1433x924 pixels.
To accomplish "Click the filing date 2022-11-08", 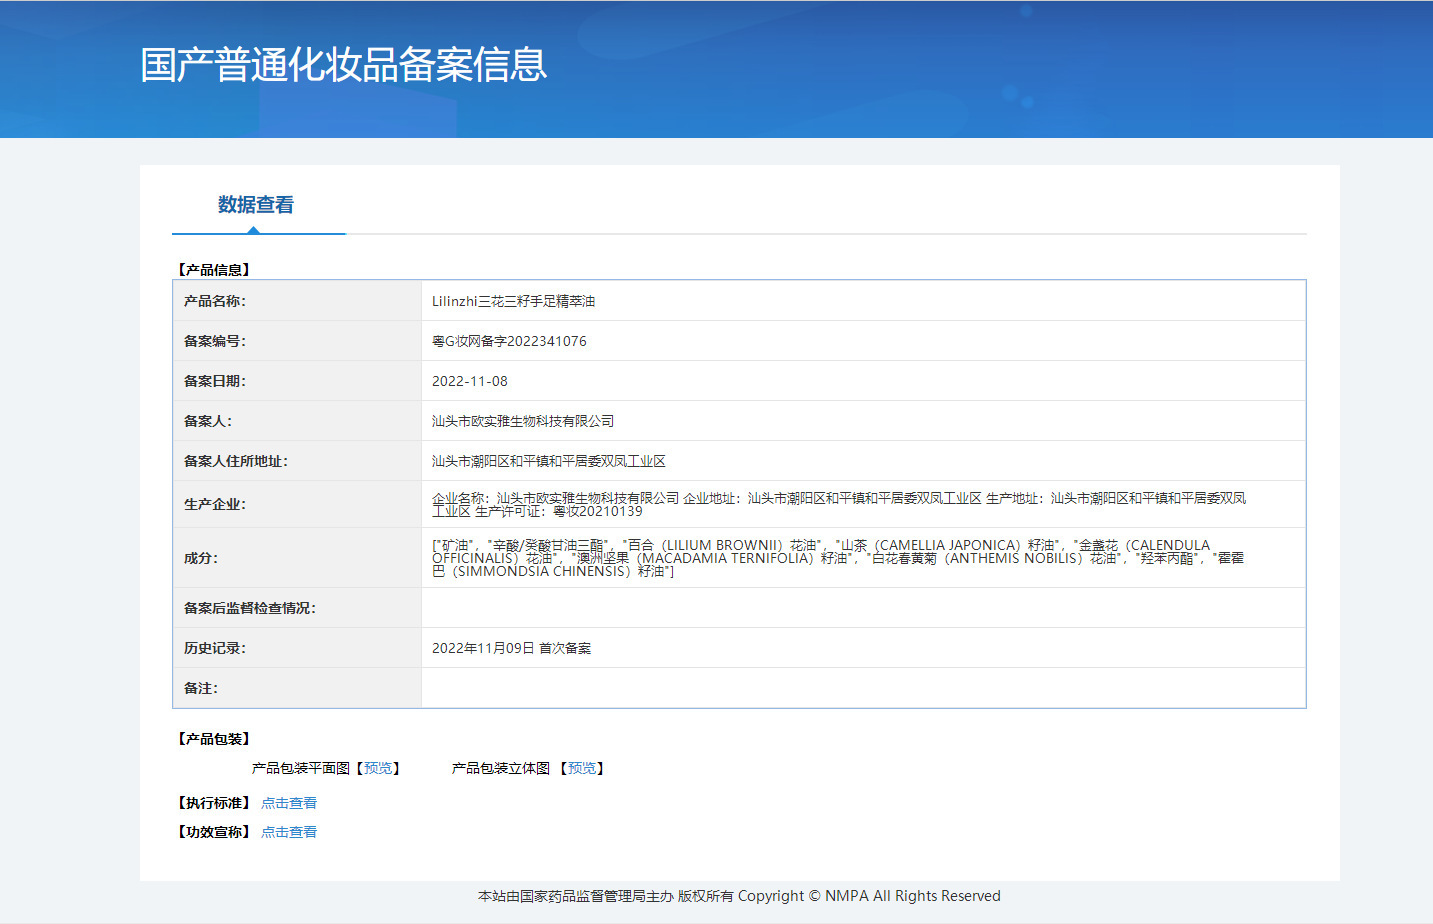I will click(x=469, y=381).
